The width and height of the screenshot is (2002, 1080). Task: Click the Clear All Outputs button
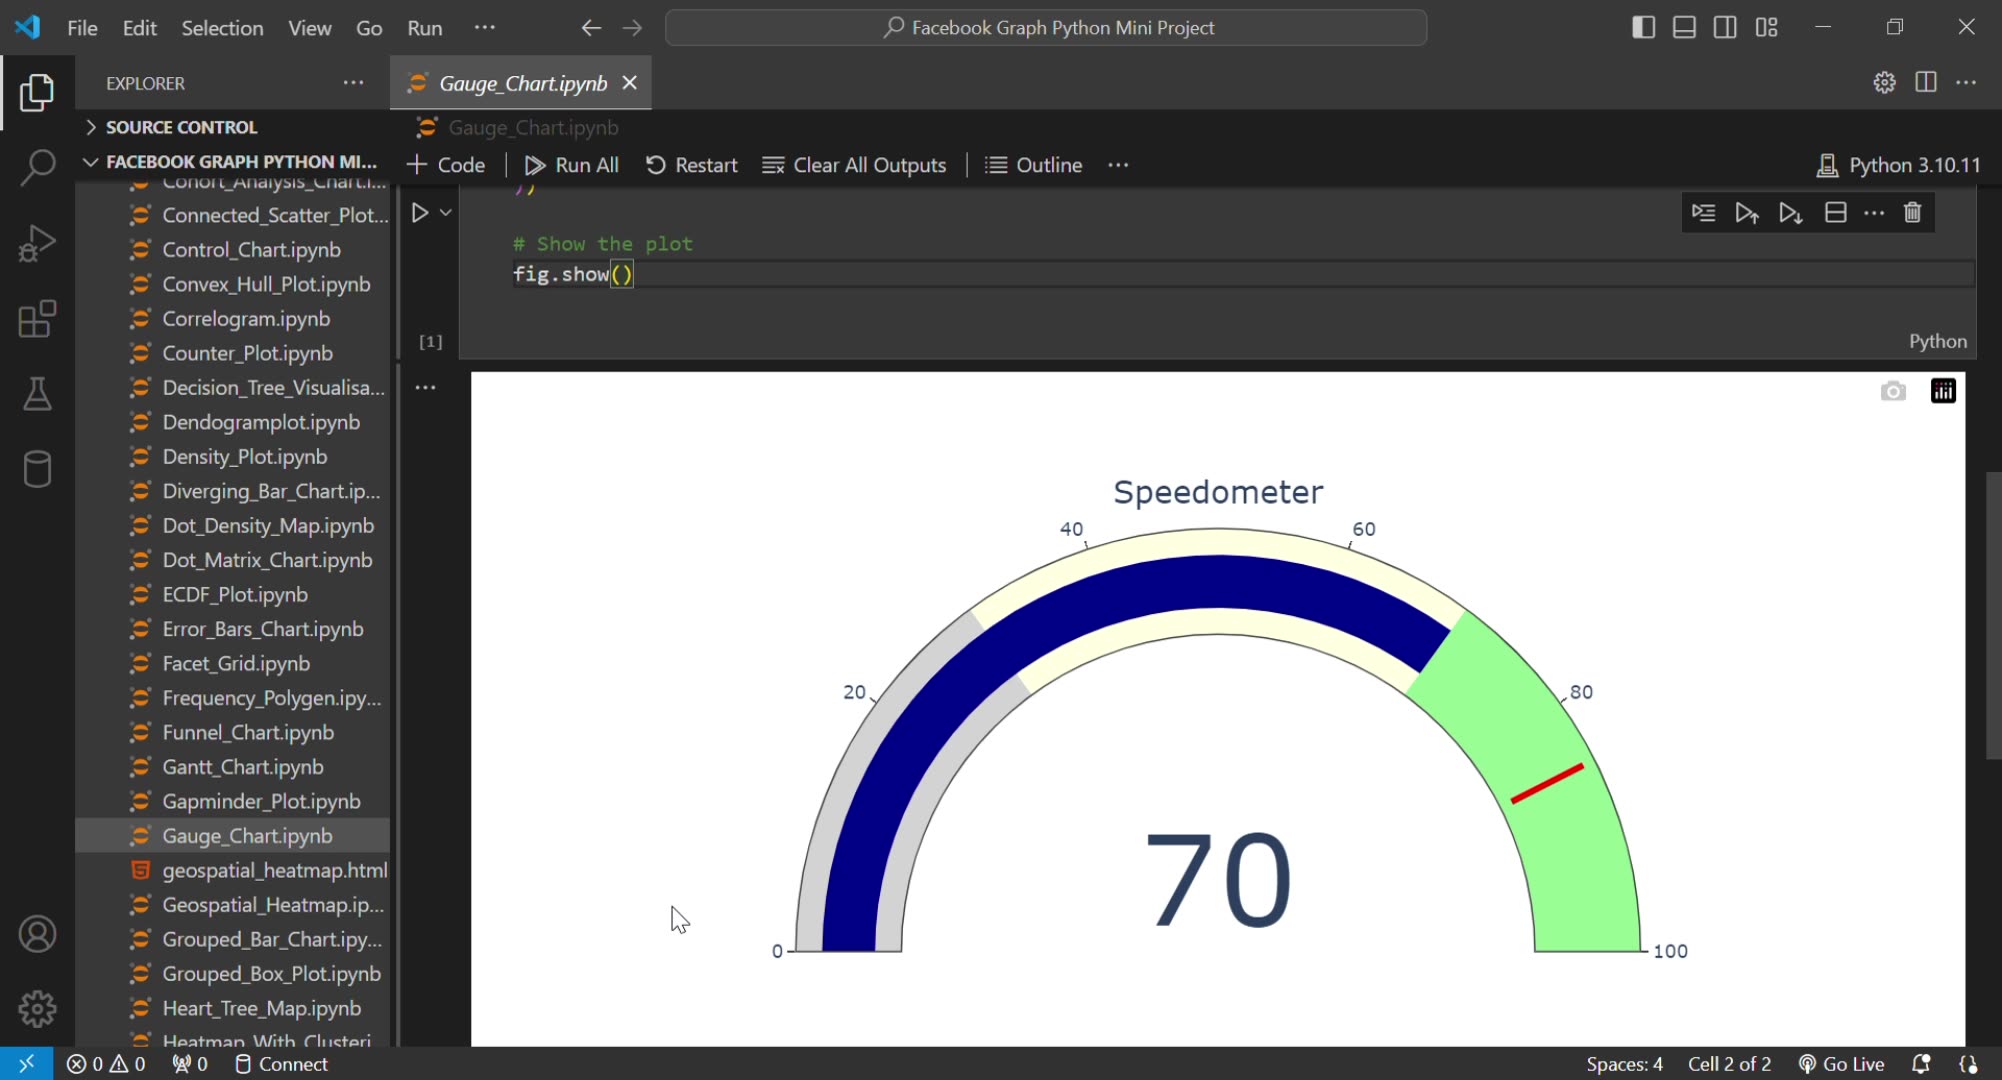pyautogui.click(x=853, y=165)
